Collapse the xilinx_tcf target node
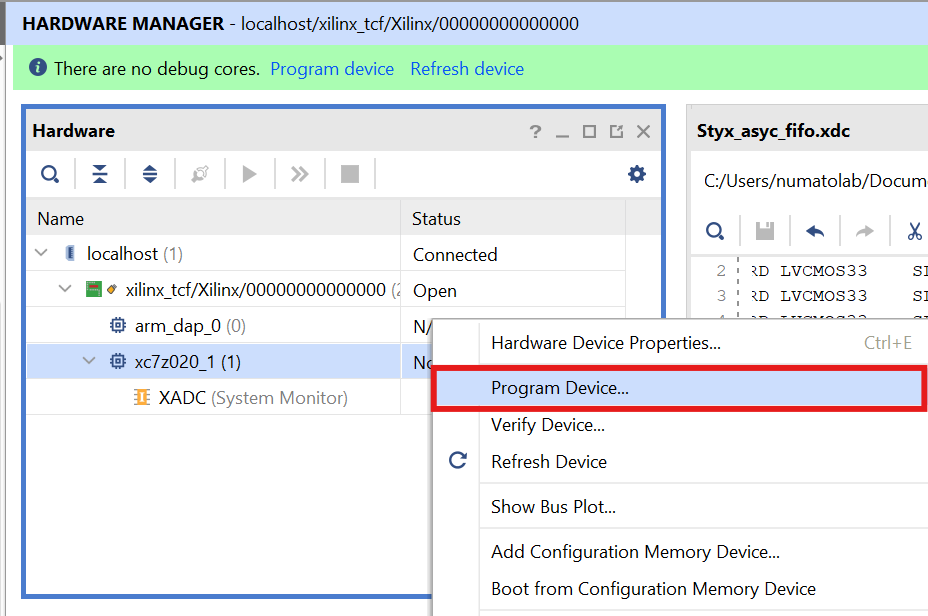Screen dimensions: 928x616 (x=65, y=290)
